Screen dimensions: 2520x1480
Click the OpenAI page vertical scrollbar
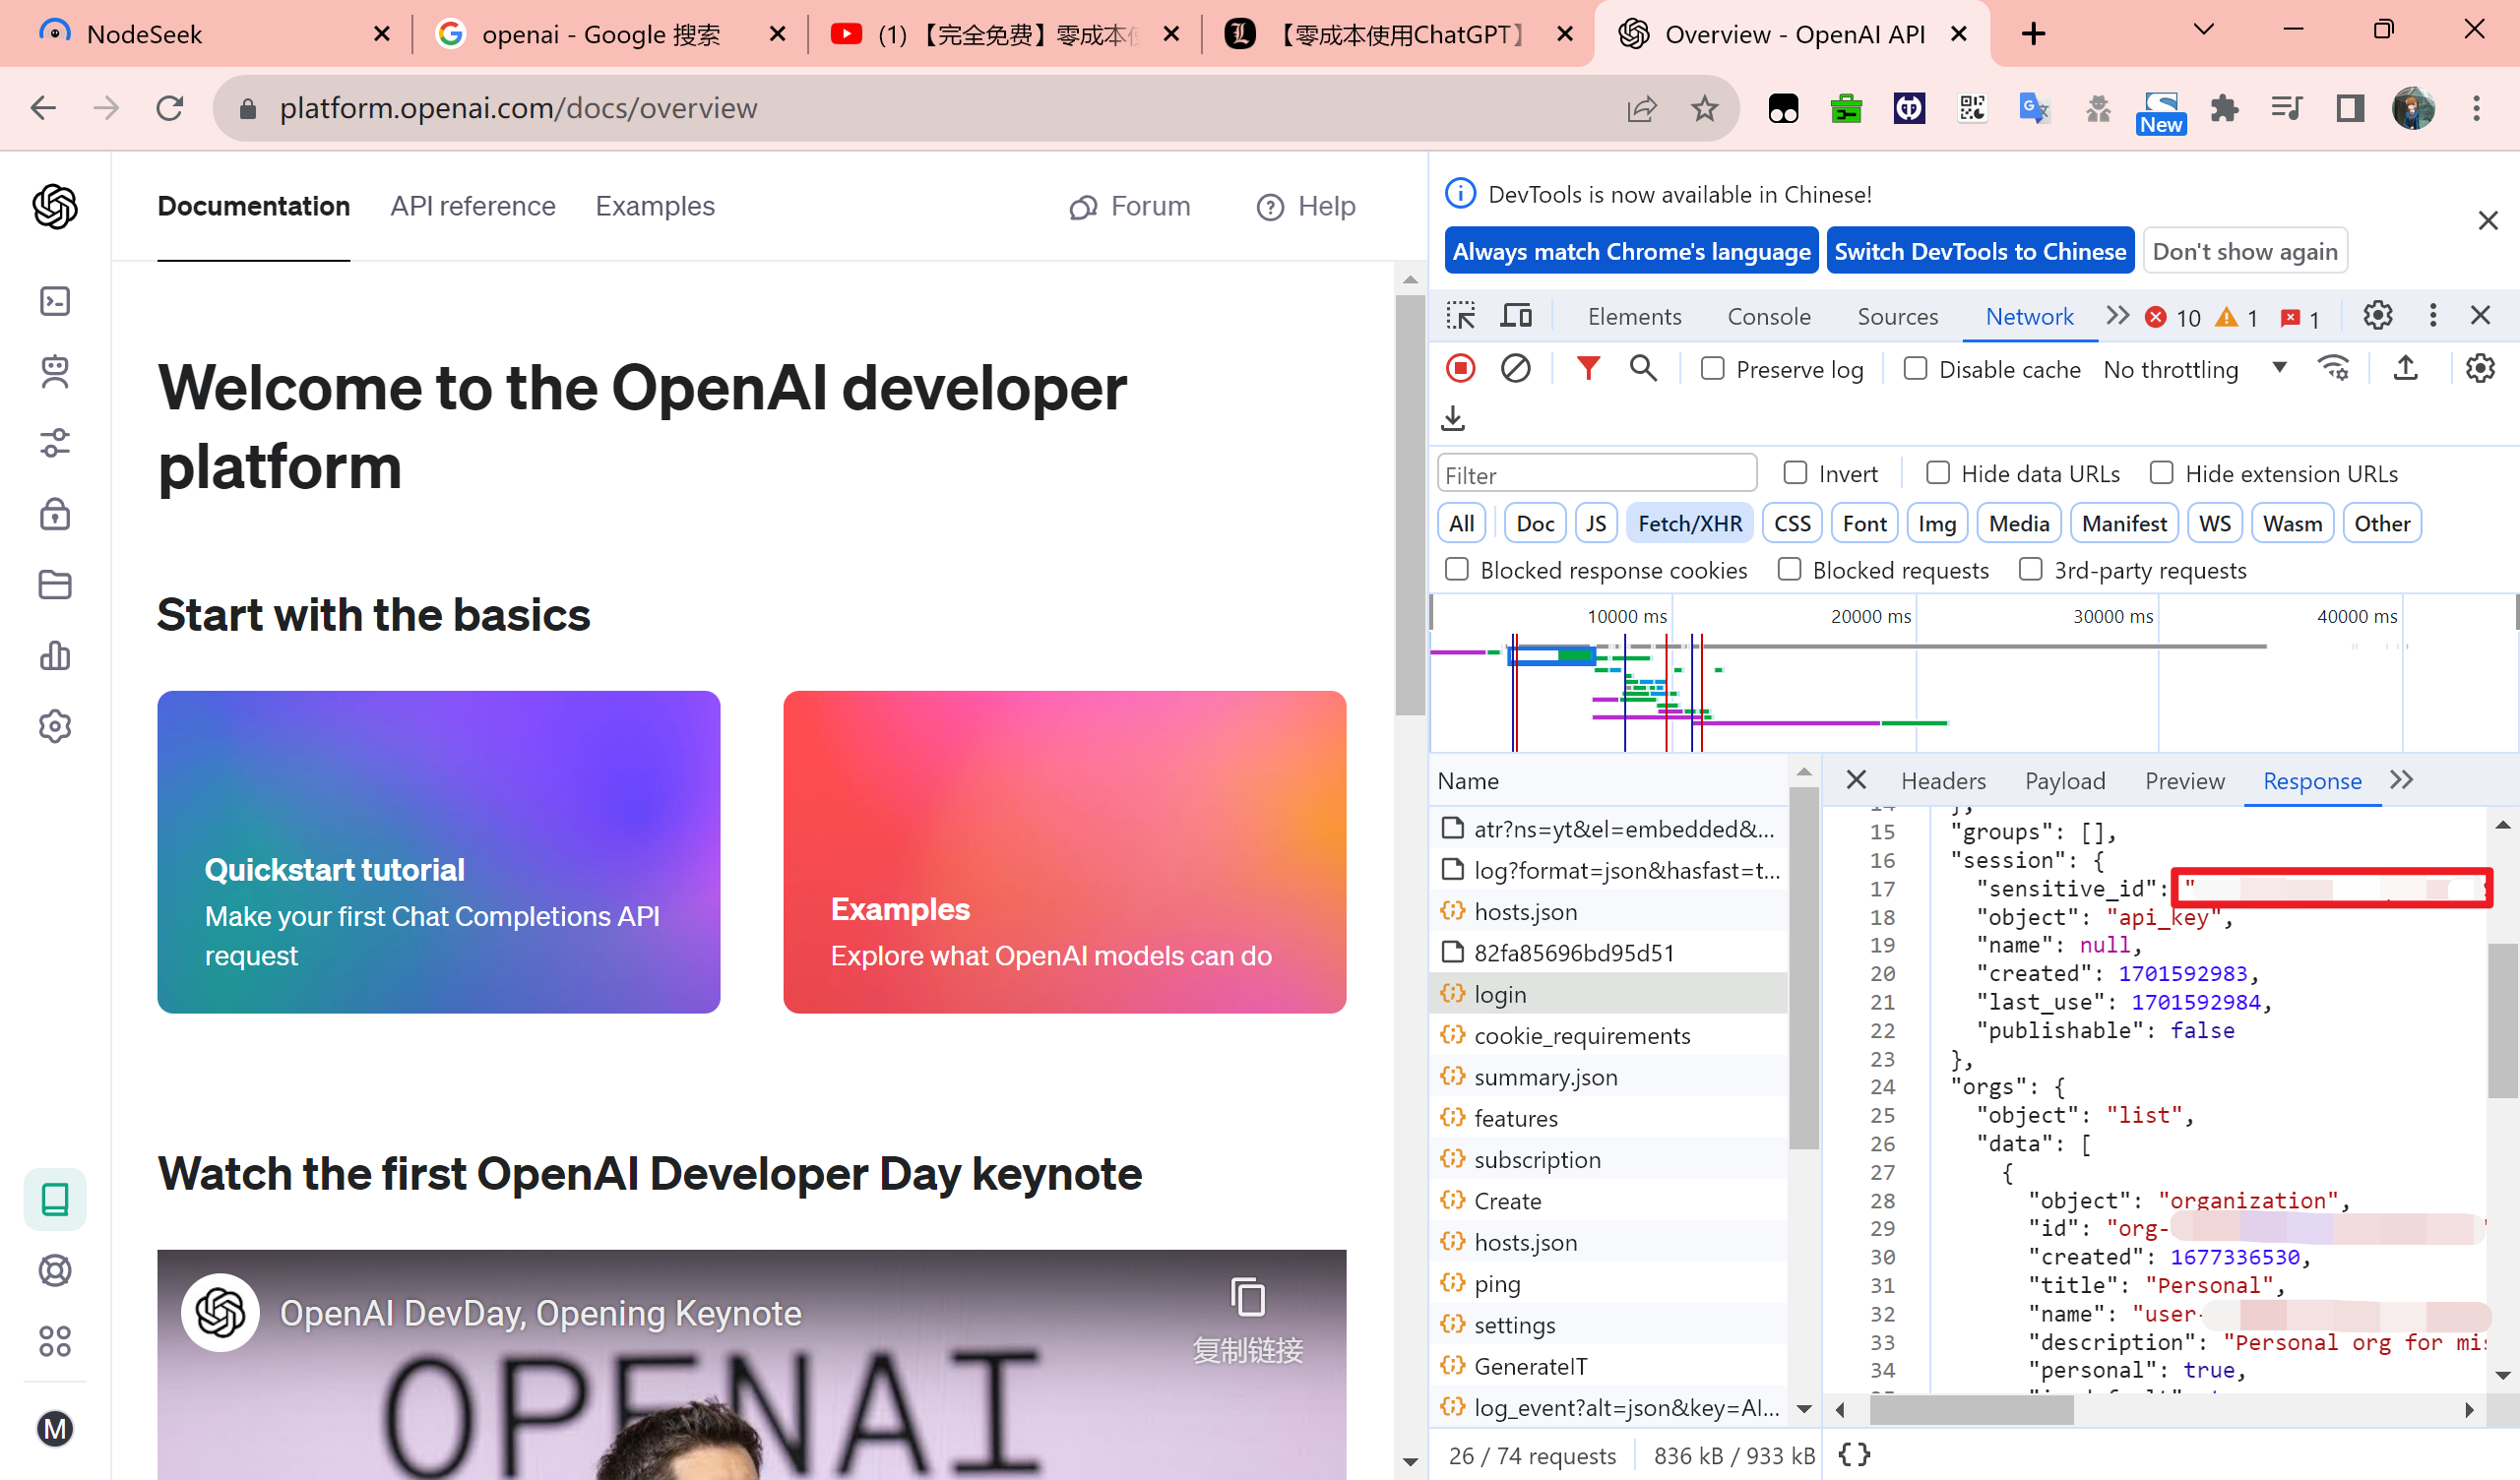pyautogui.click(x=1410, y=505)
